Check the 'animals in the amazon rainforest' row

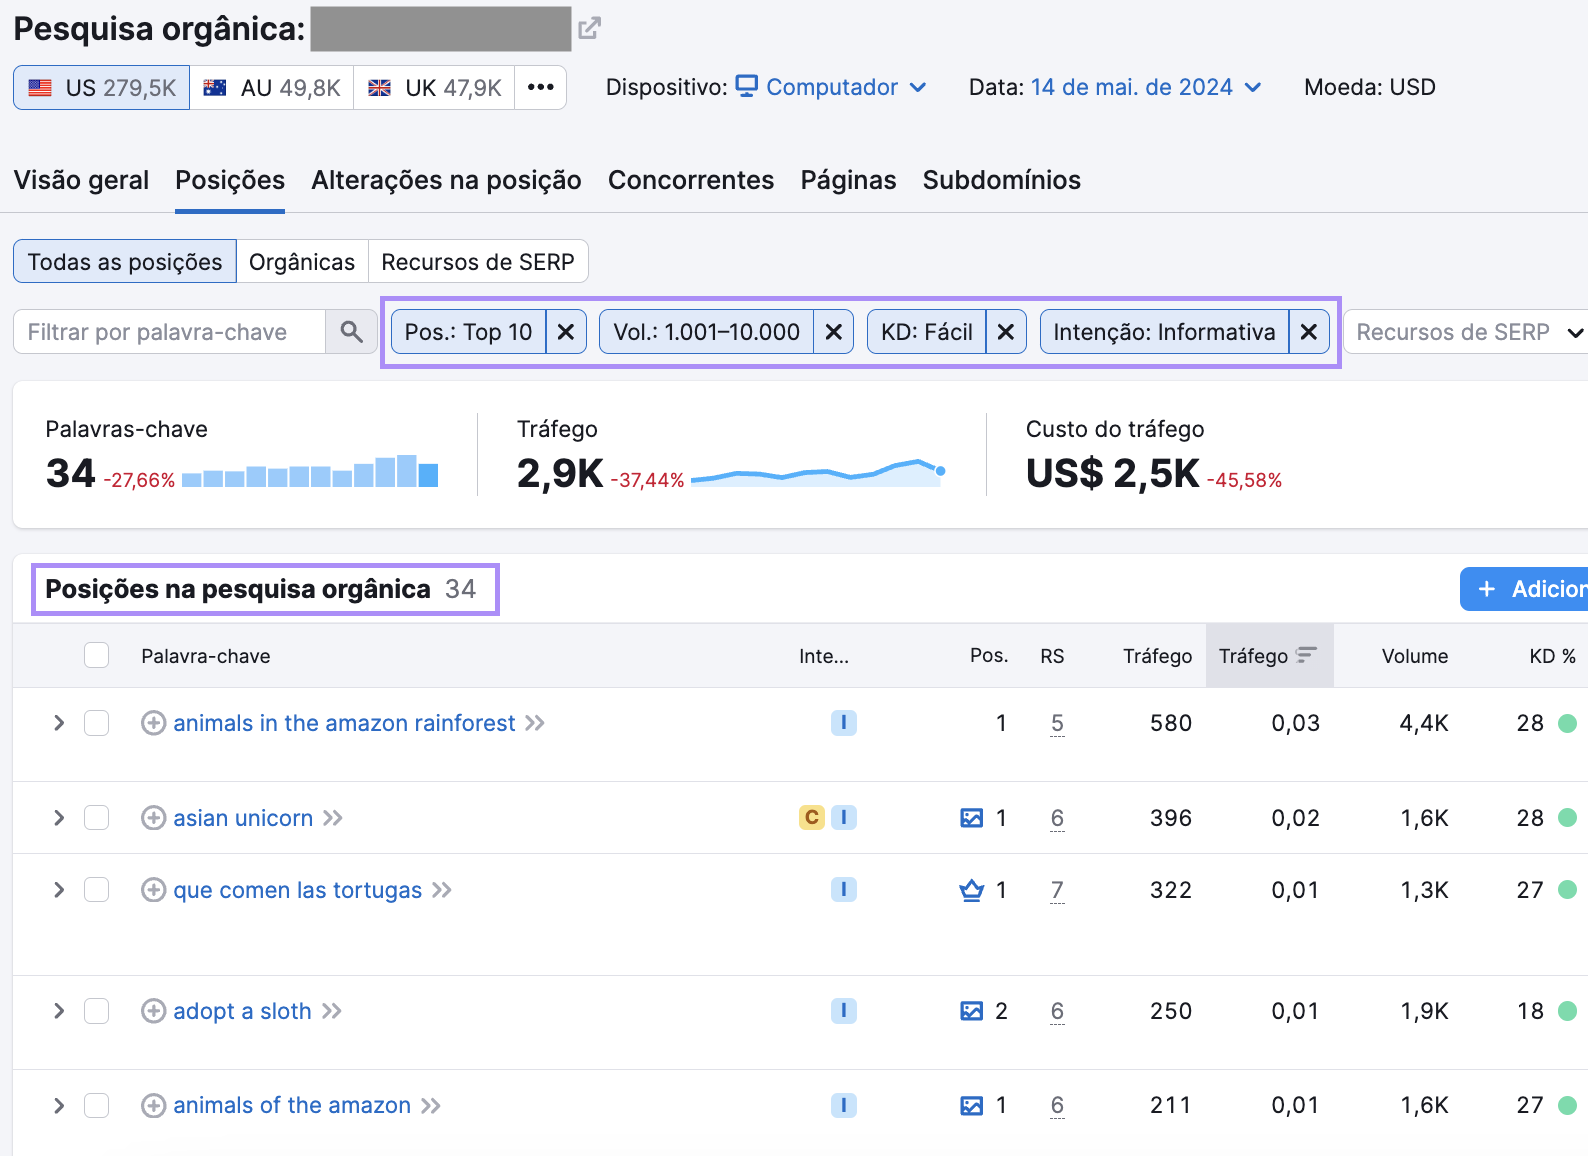[97, 723]
